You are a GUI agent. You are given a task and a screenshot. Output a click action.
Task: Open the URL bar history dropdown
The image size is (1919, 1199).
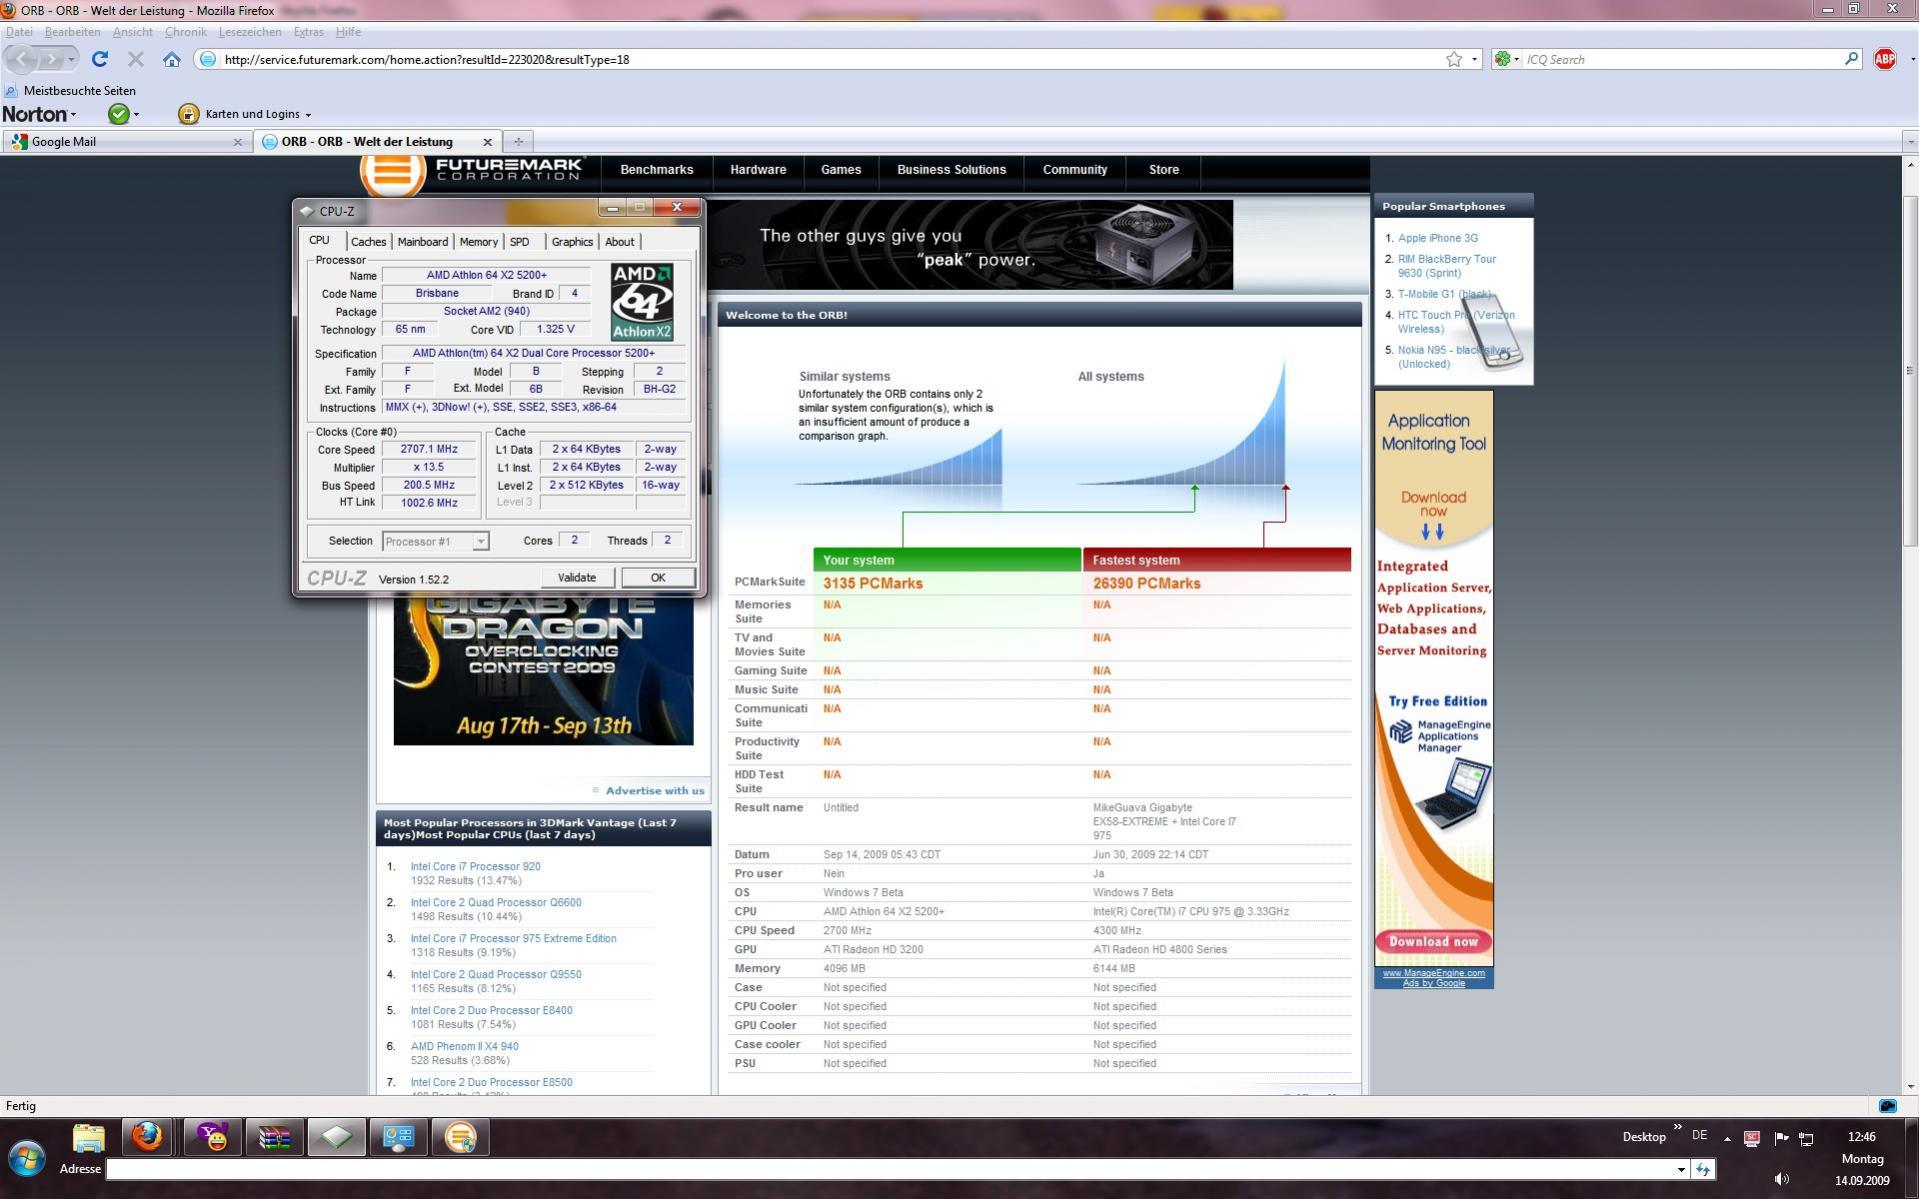[1474, 59]
